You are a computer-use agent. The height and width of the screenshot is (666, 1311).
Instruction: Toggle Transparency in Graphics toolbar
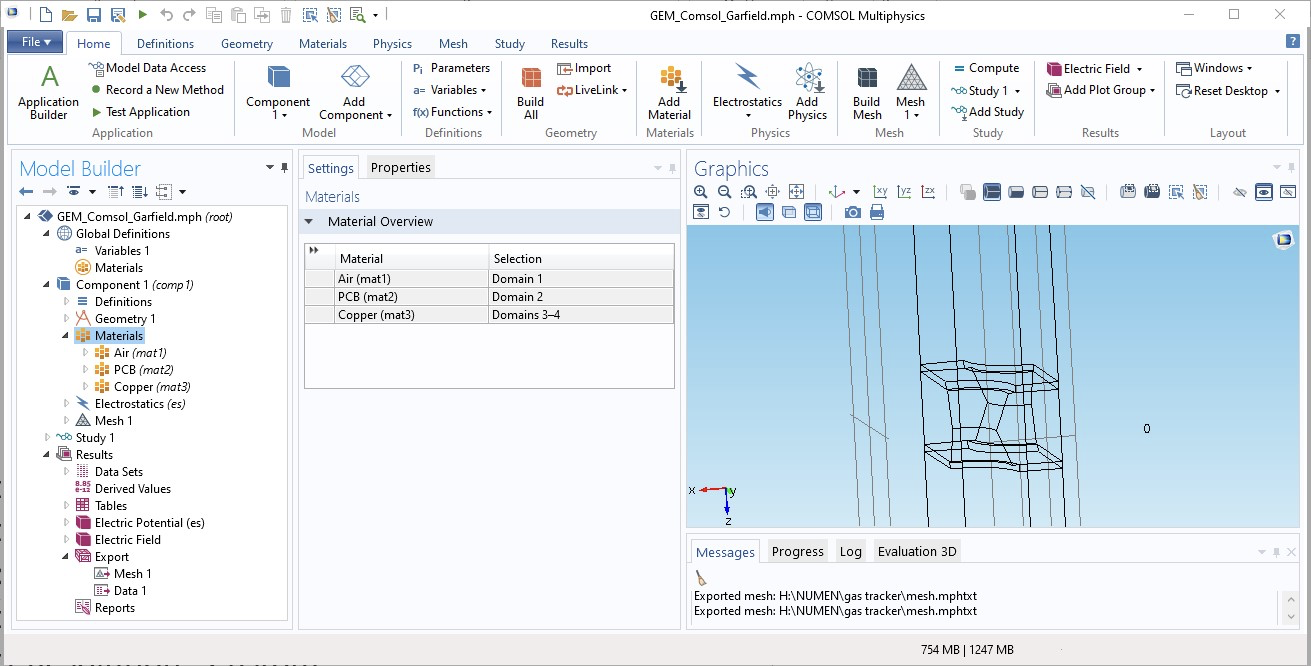point(789,212)
